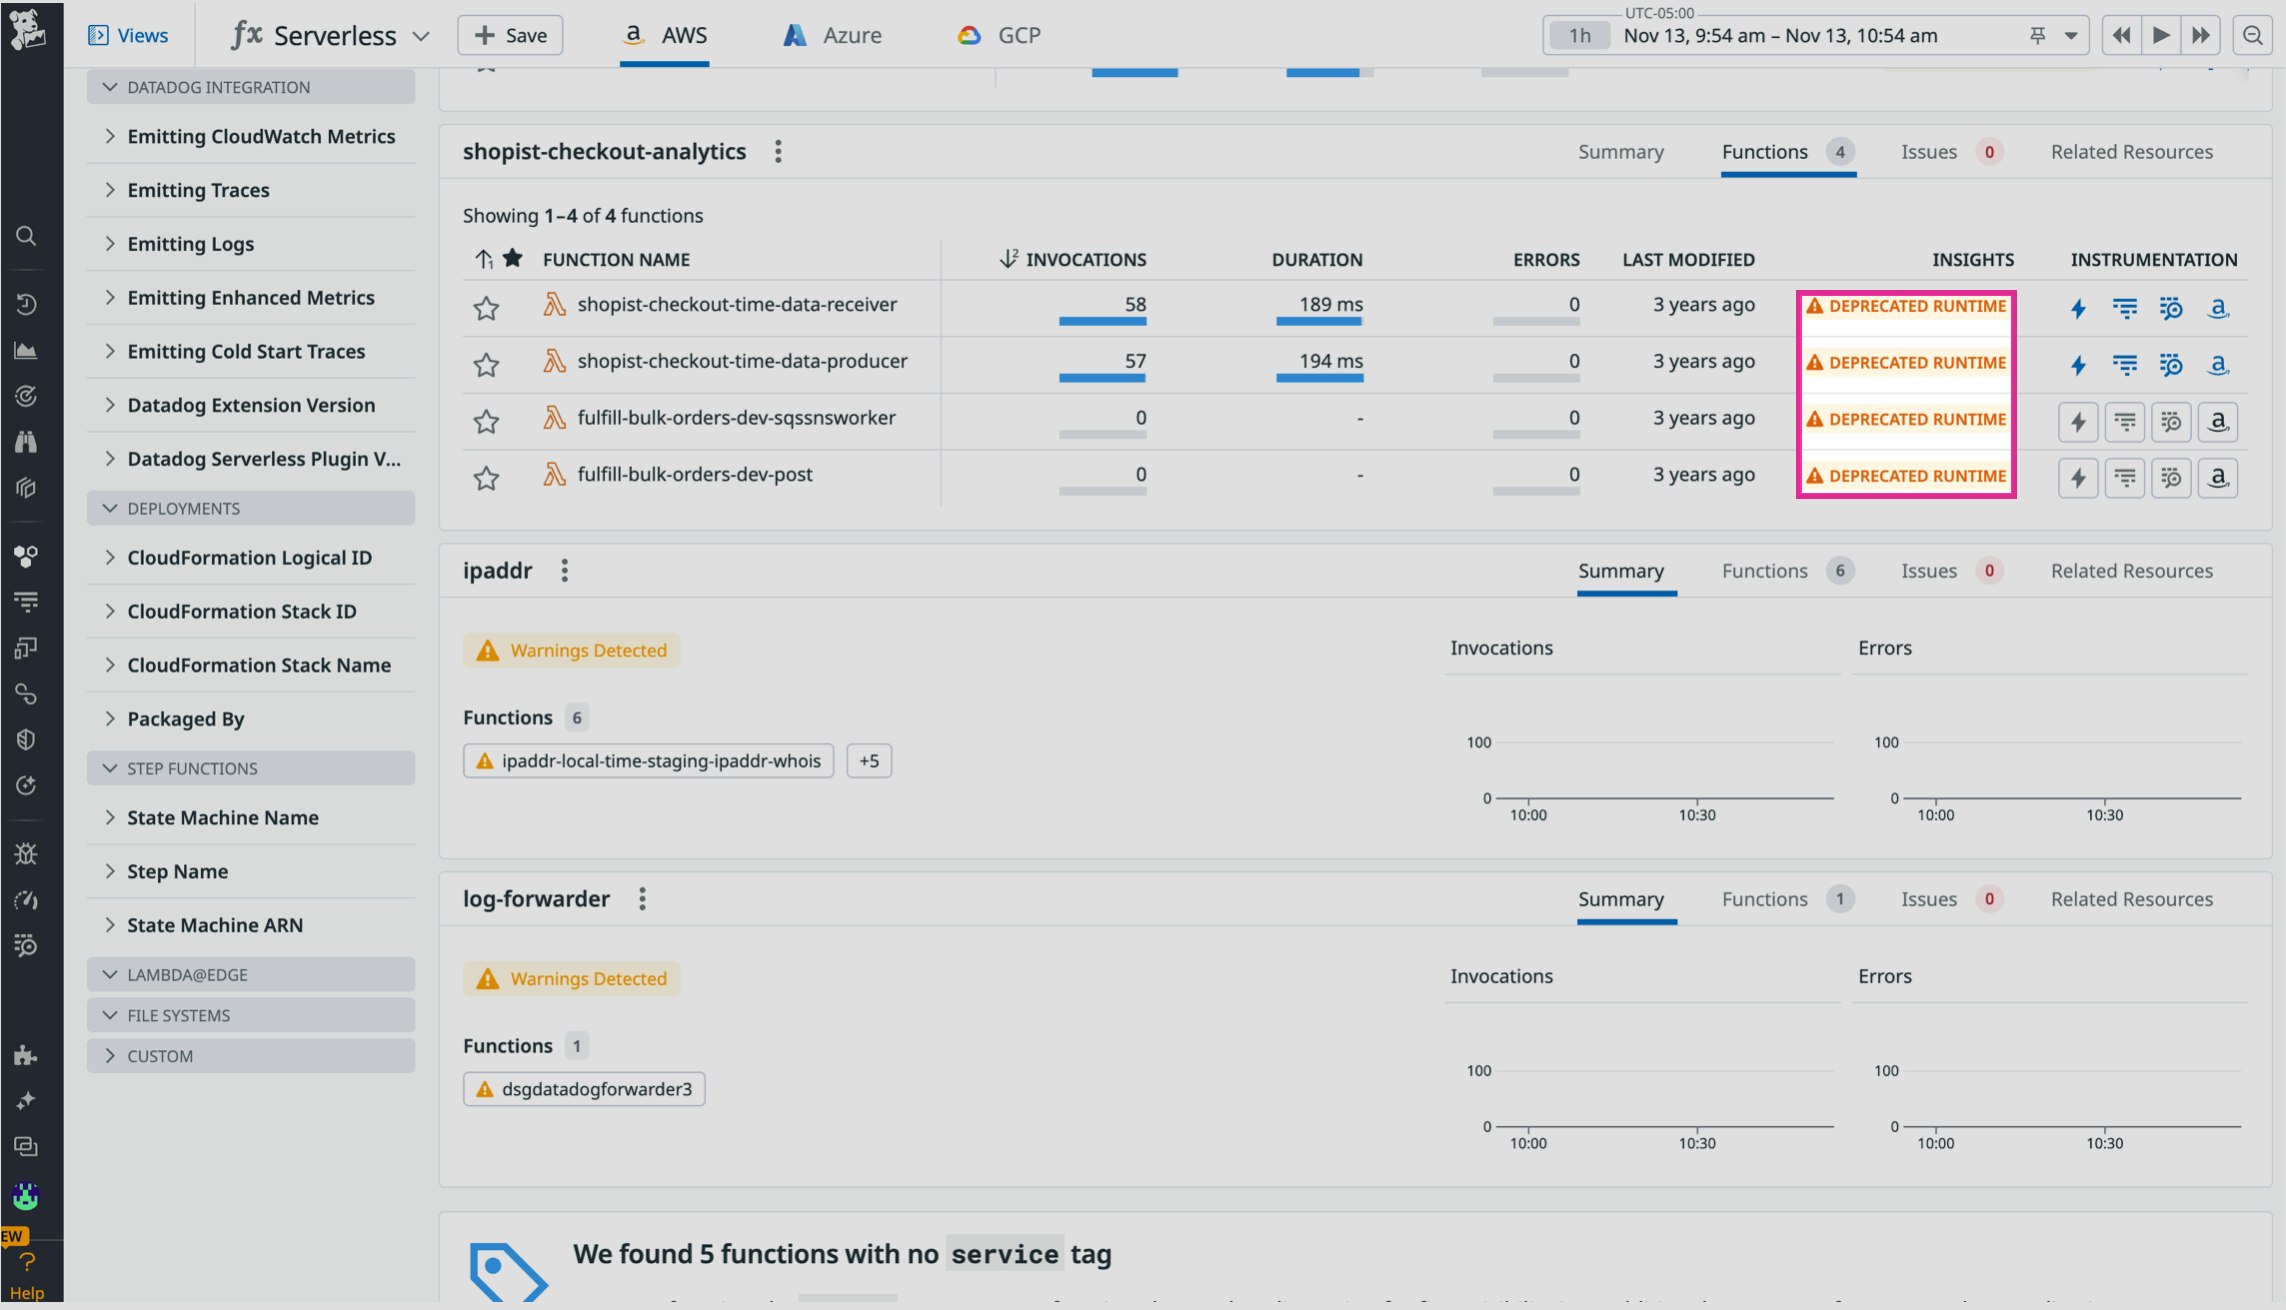Open the three-dot menu for shopist-checkout-analytics
Viewport: 2286px width, 1310px height.
(x=778, y=152)
